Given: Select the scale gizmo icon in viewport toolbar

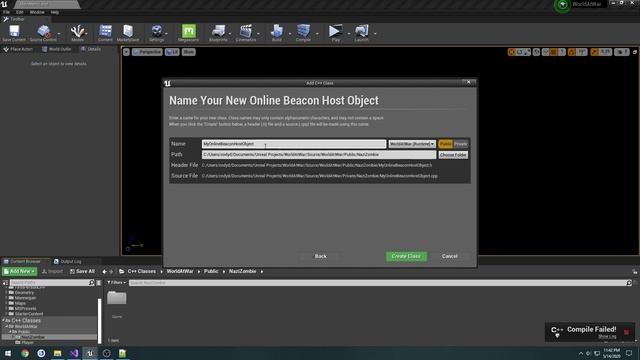Looking at the screenshot, I should (527, 52).
